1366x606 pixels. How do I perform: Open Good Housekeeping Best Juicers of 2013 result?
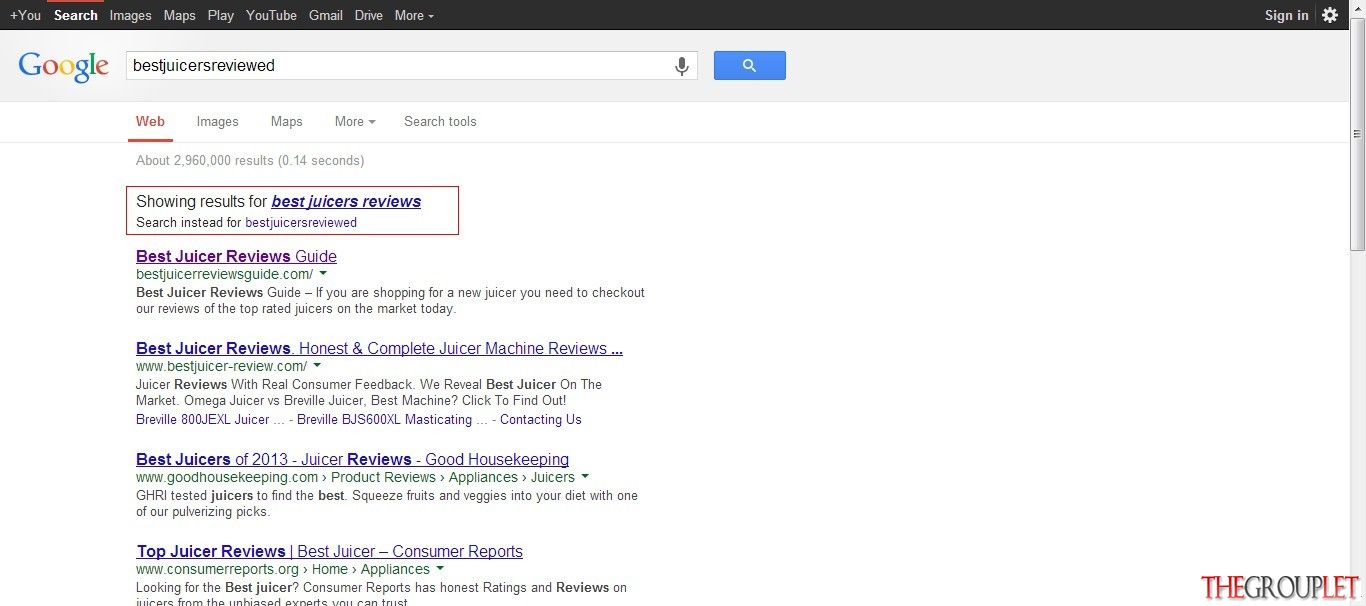352,460
